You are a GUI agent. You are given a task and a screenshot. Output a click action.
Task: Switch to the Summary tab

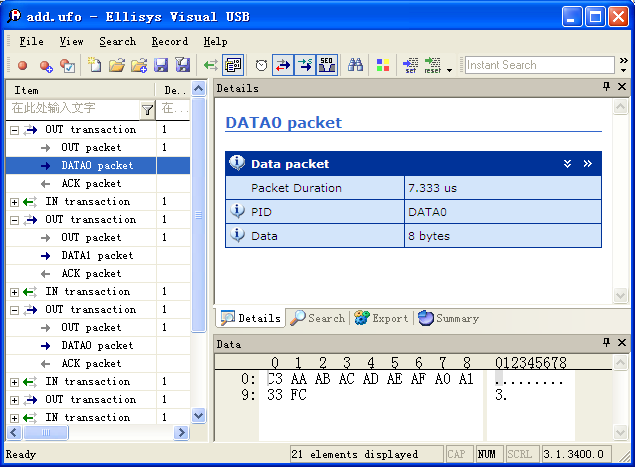tap(448, 318)
